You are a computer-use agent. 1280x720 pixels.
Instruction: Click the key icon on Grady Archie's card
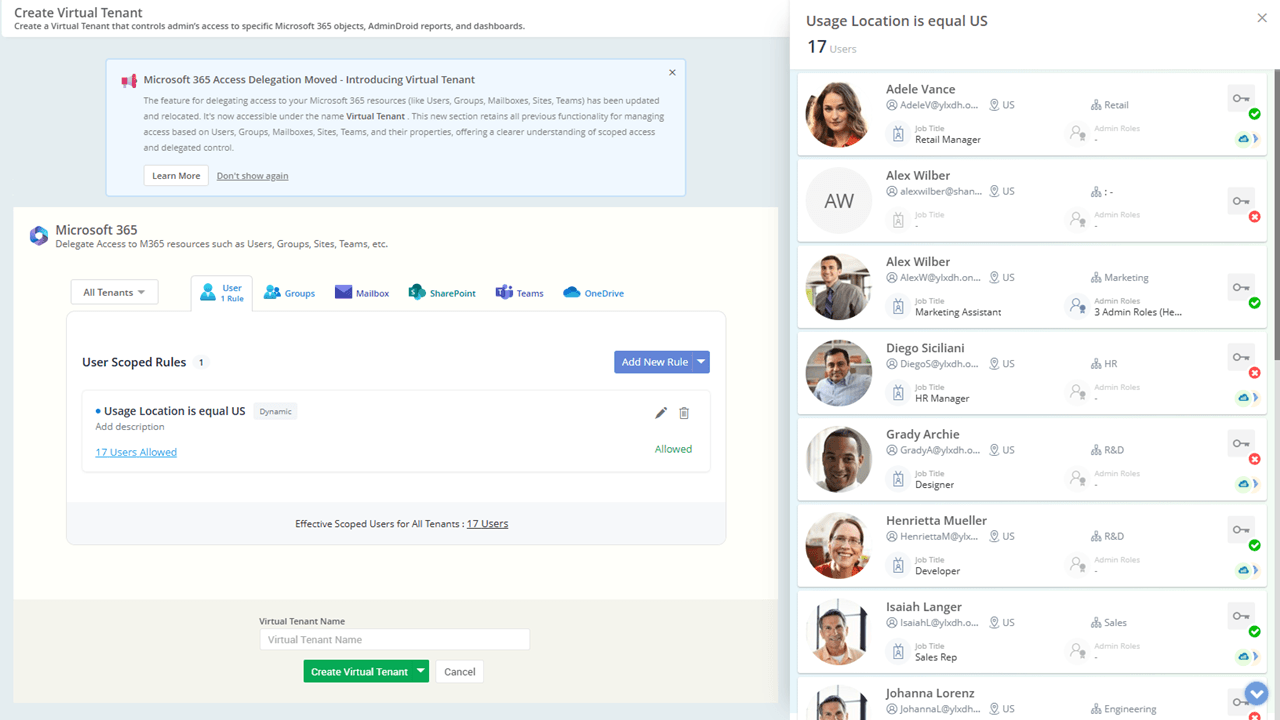pyautogui.click(x=1241, y=443)
